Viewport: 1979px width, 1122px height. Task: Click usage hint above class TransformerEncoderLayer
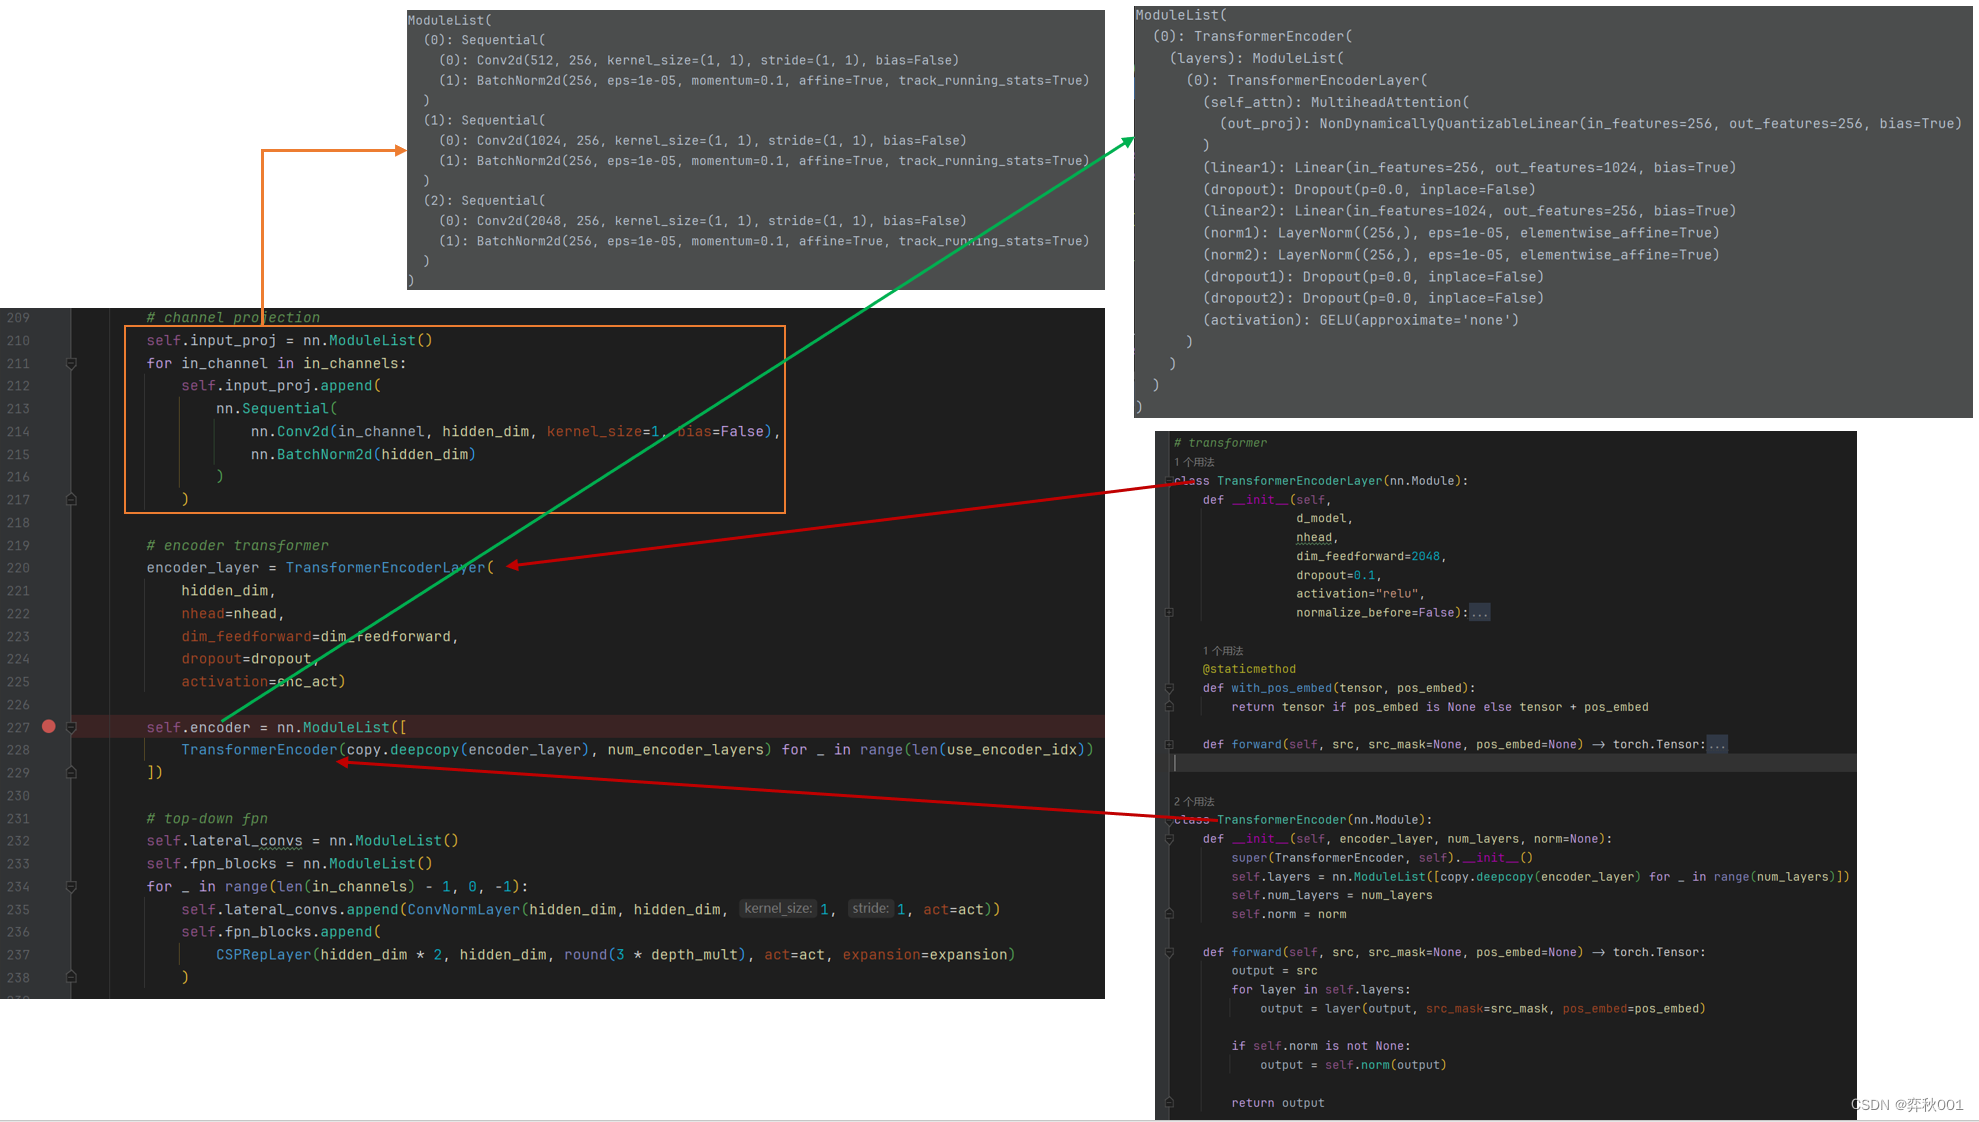click(1194, 462)
